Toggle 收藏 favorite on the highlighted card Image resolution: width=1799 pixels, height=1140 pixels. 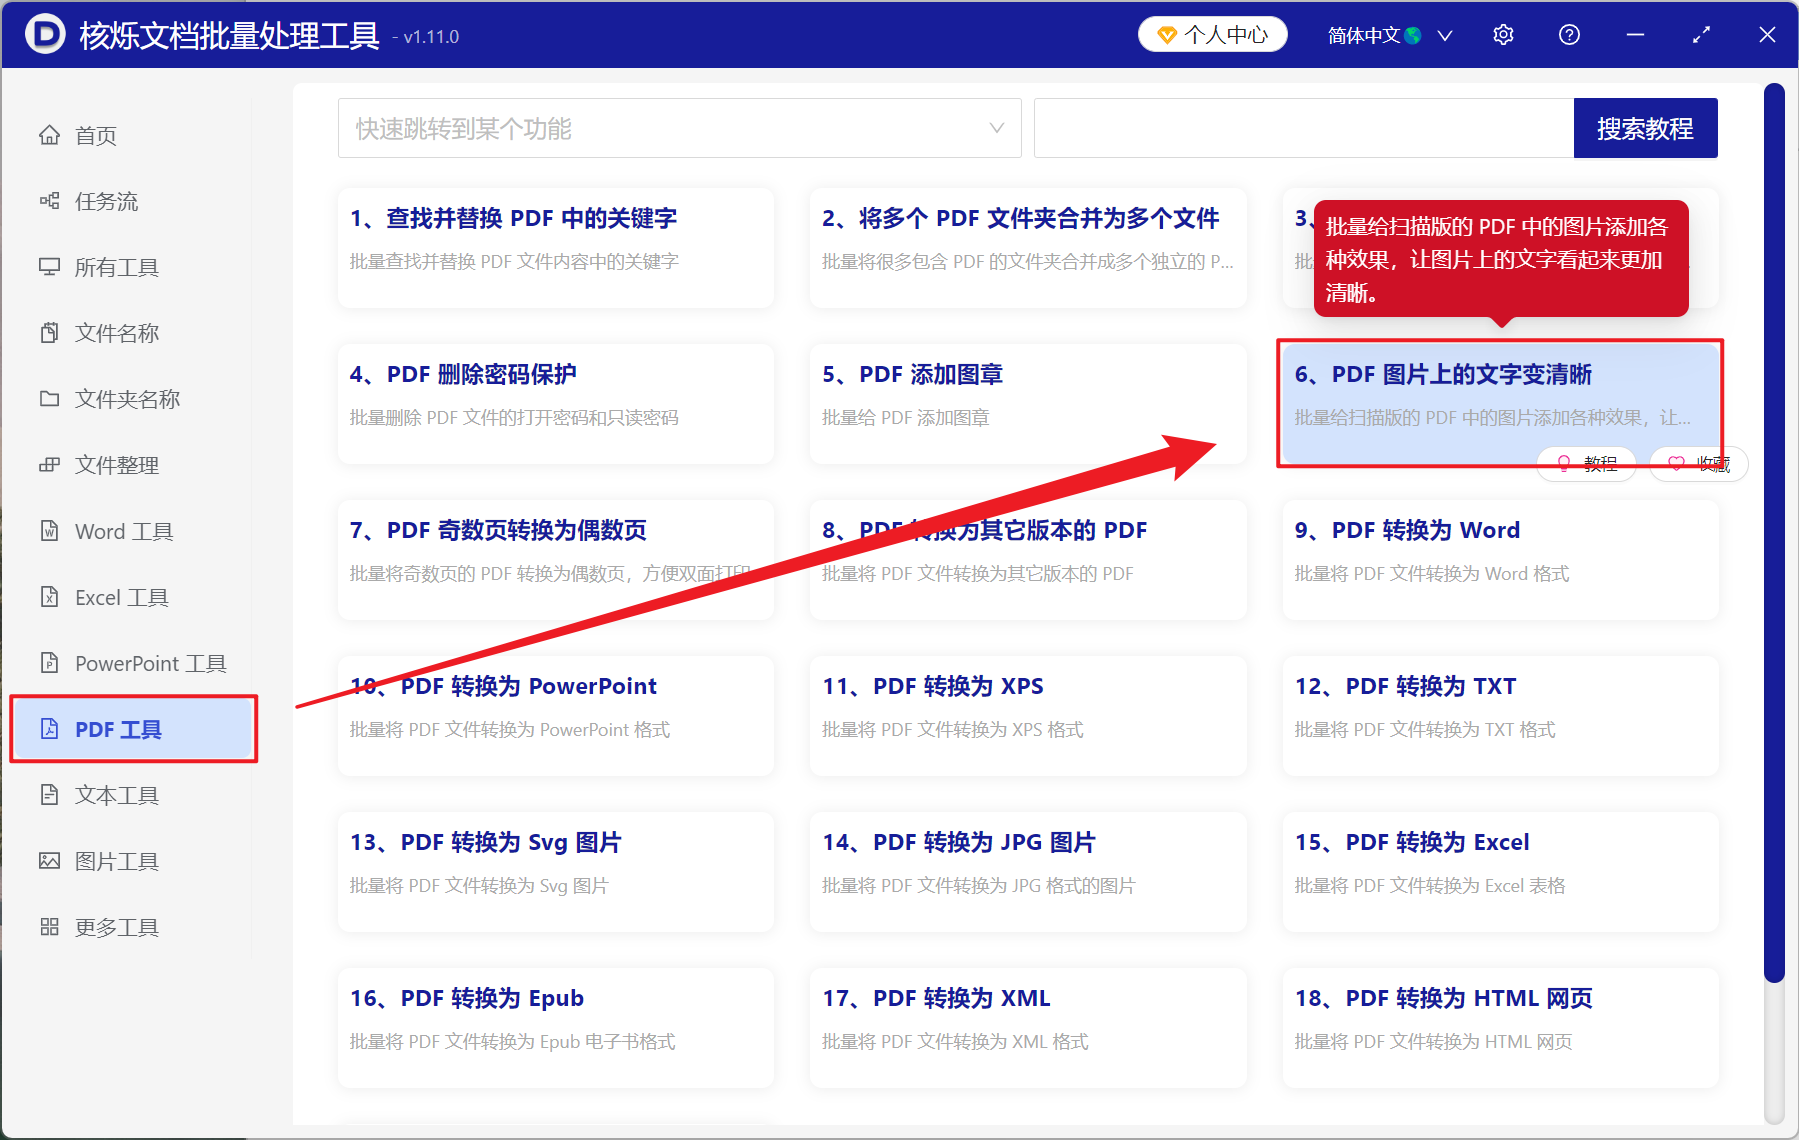click(1698, 463)
